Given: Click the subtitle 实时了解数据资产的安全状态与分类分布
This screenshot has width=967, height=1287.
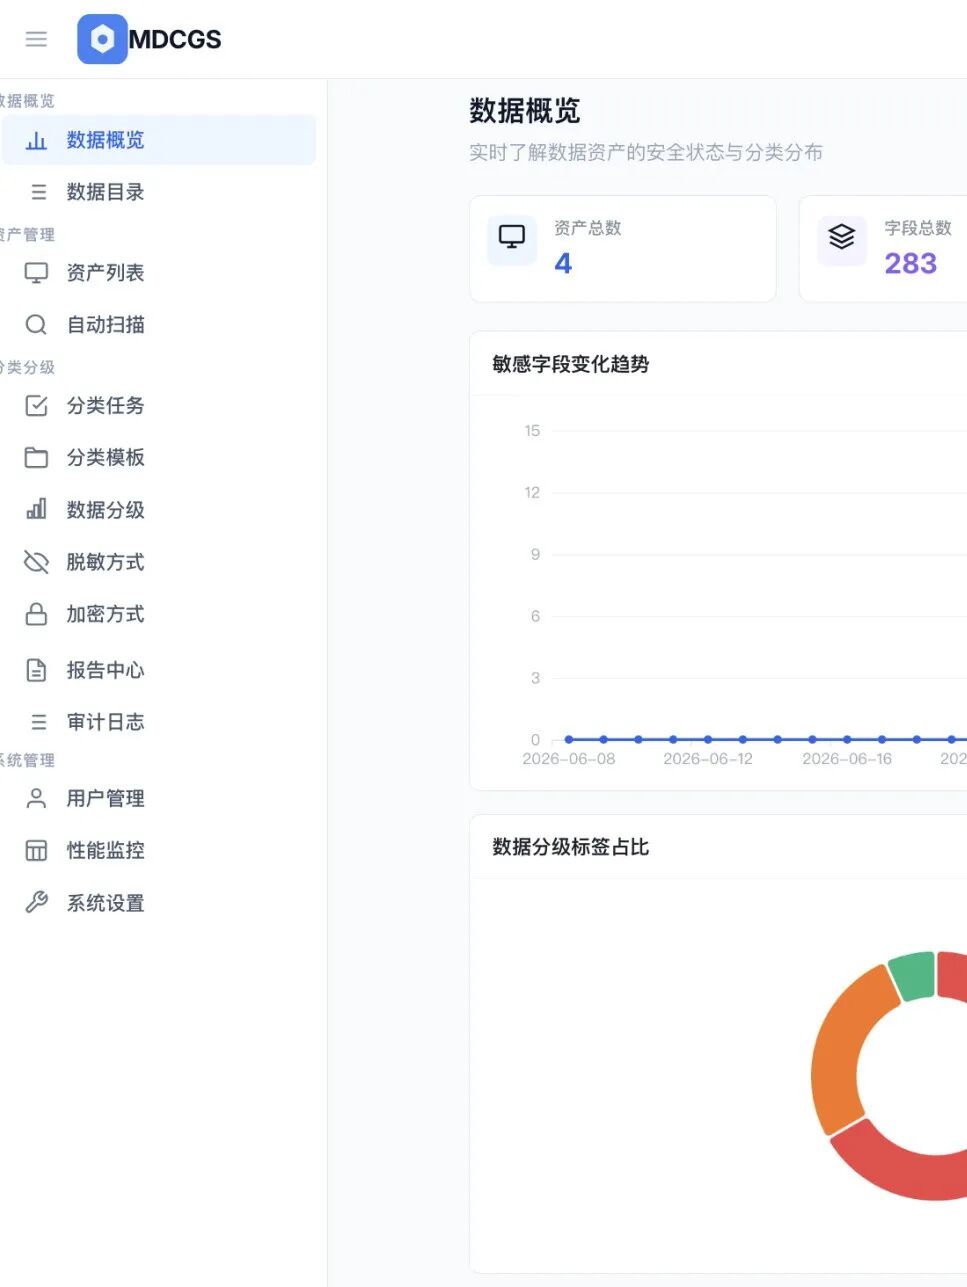Looking at the screenshot, I should click(646, 153).
